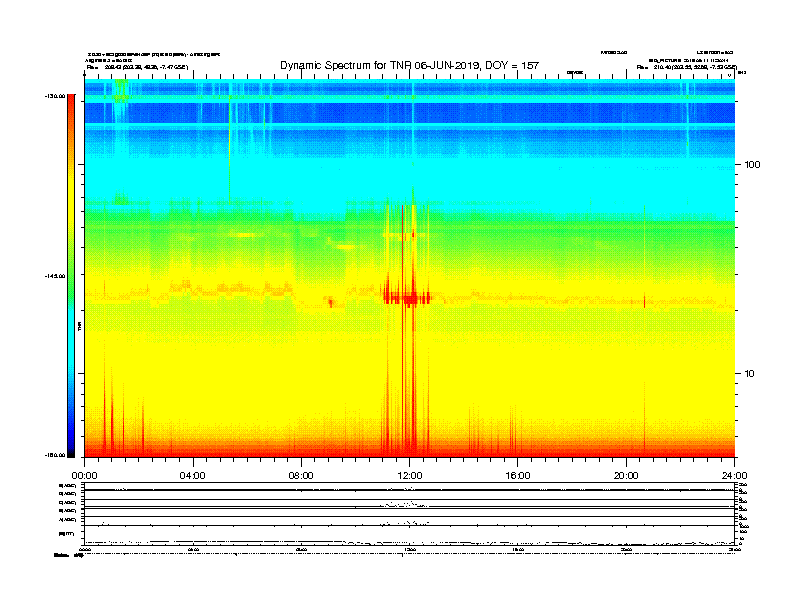
Task: Click the '20:00' time axis label
Action: point(626,476)
